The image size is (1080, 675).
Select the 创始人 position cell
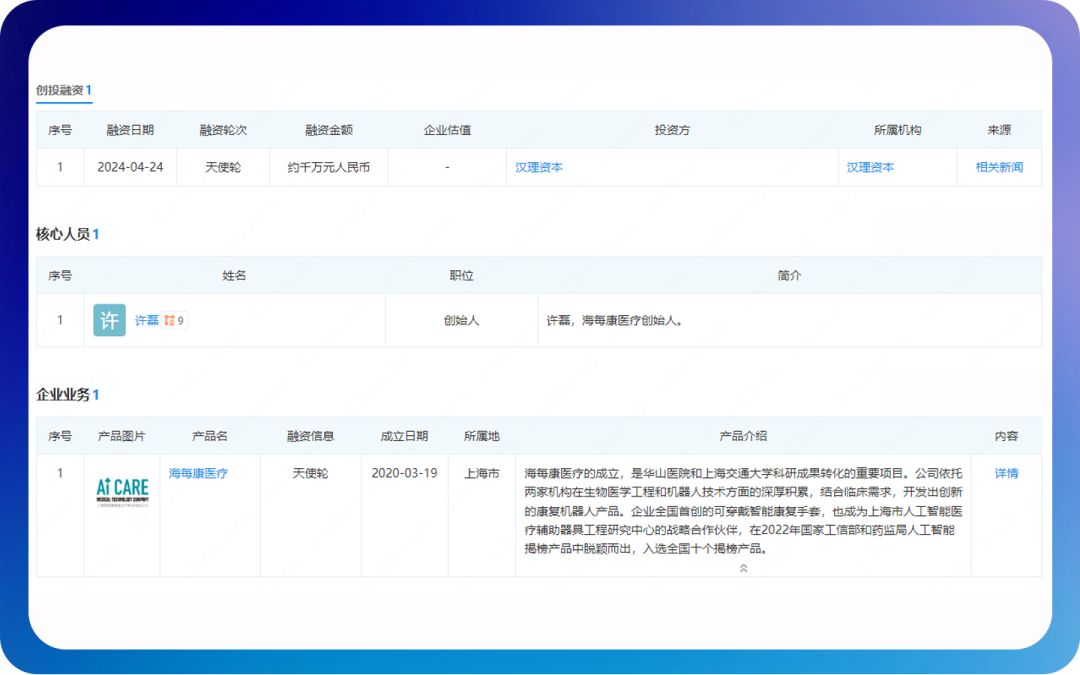(461, 320)
